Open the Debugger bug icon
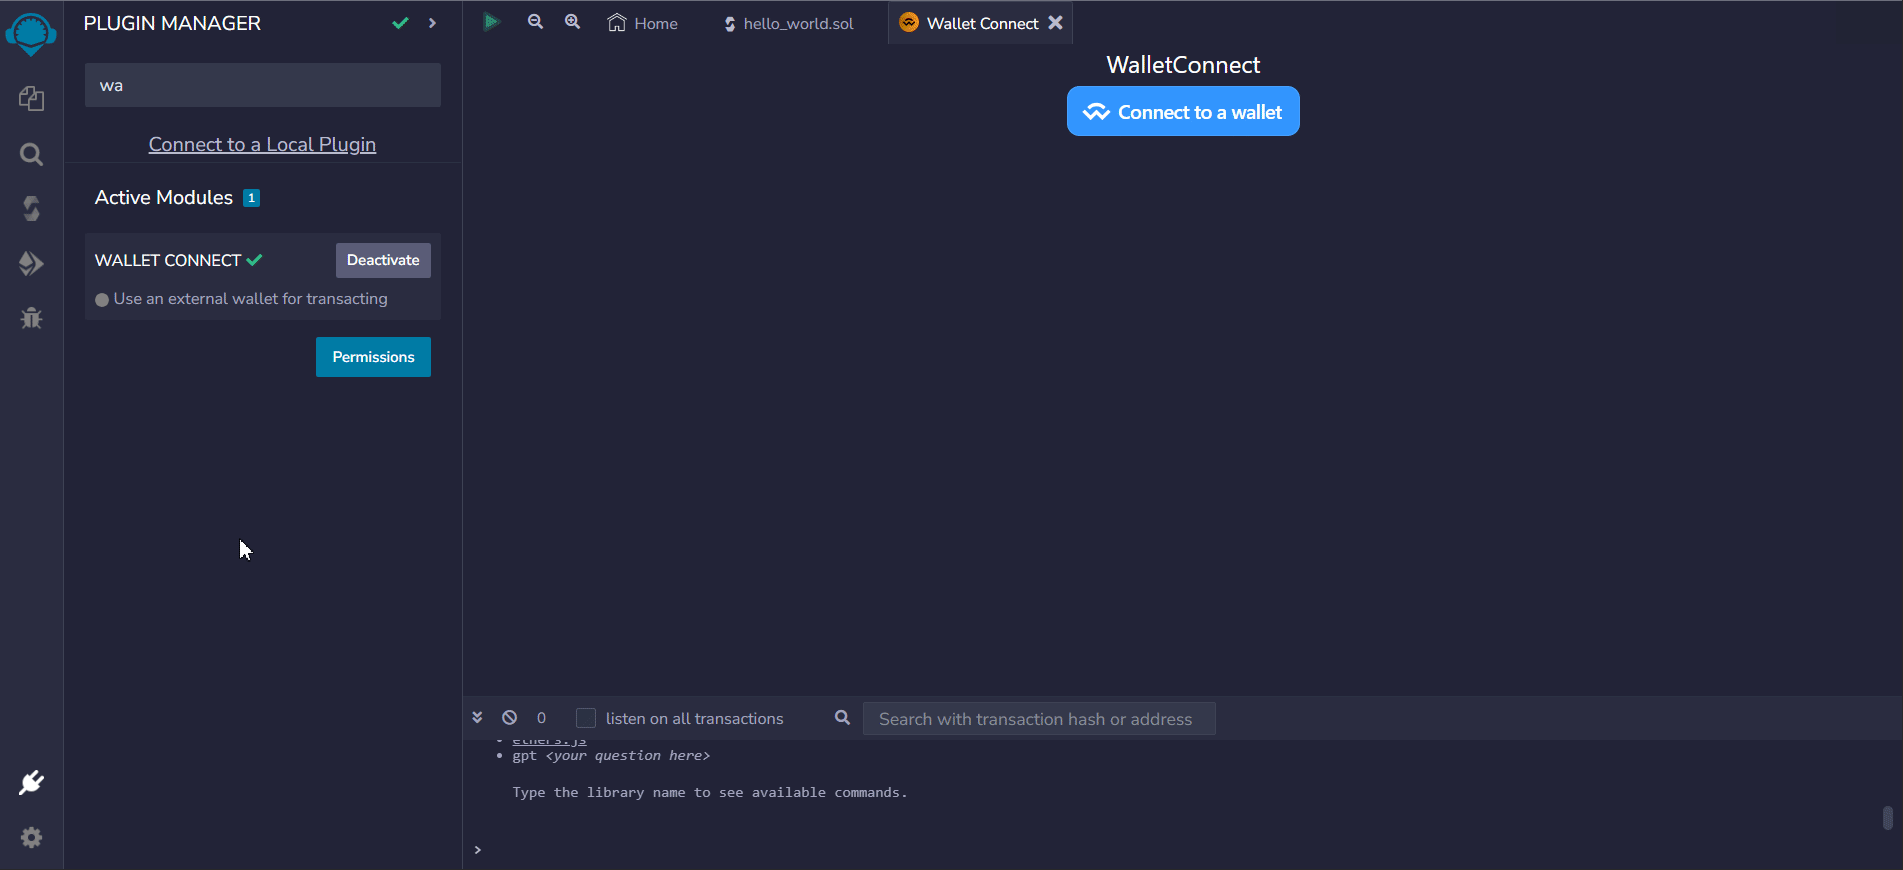The width and height of the screenshot is (1903, 870). 31,318
